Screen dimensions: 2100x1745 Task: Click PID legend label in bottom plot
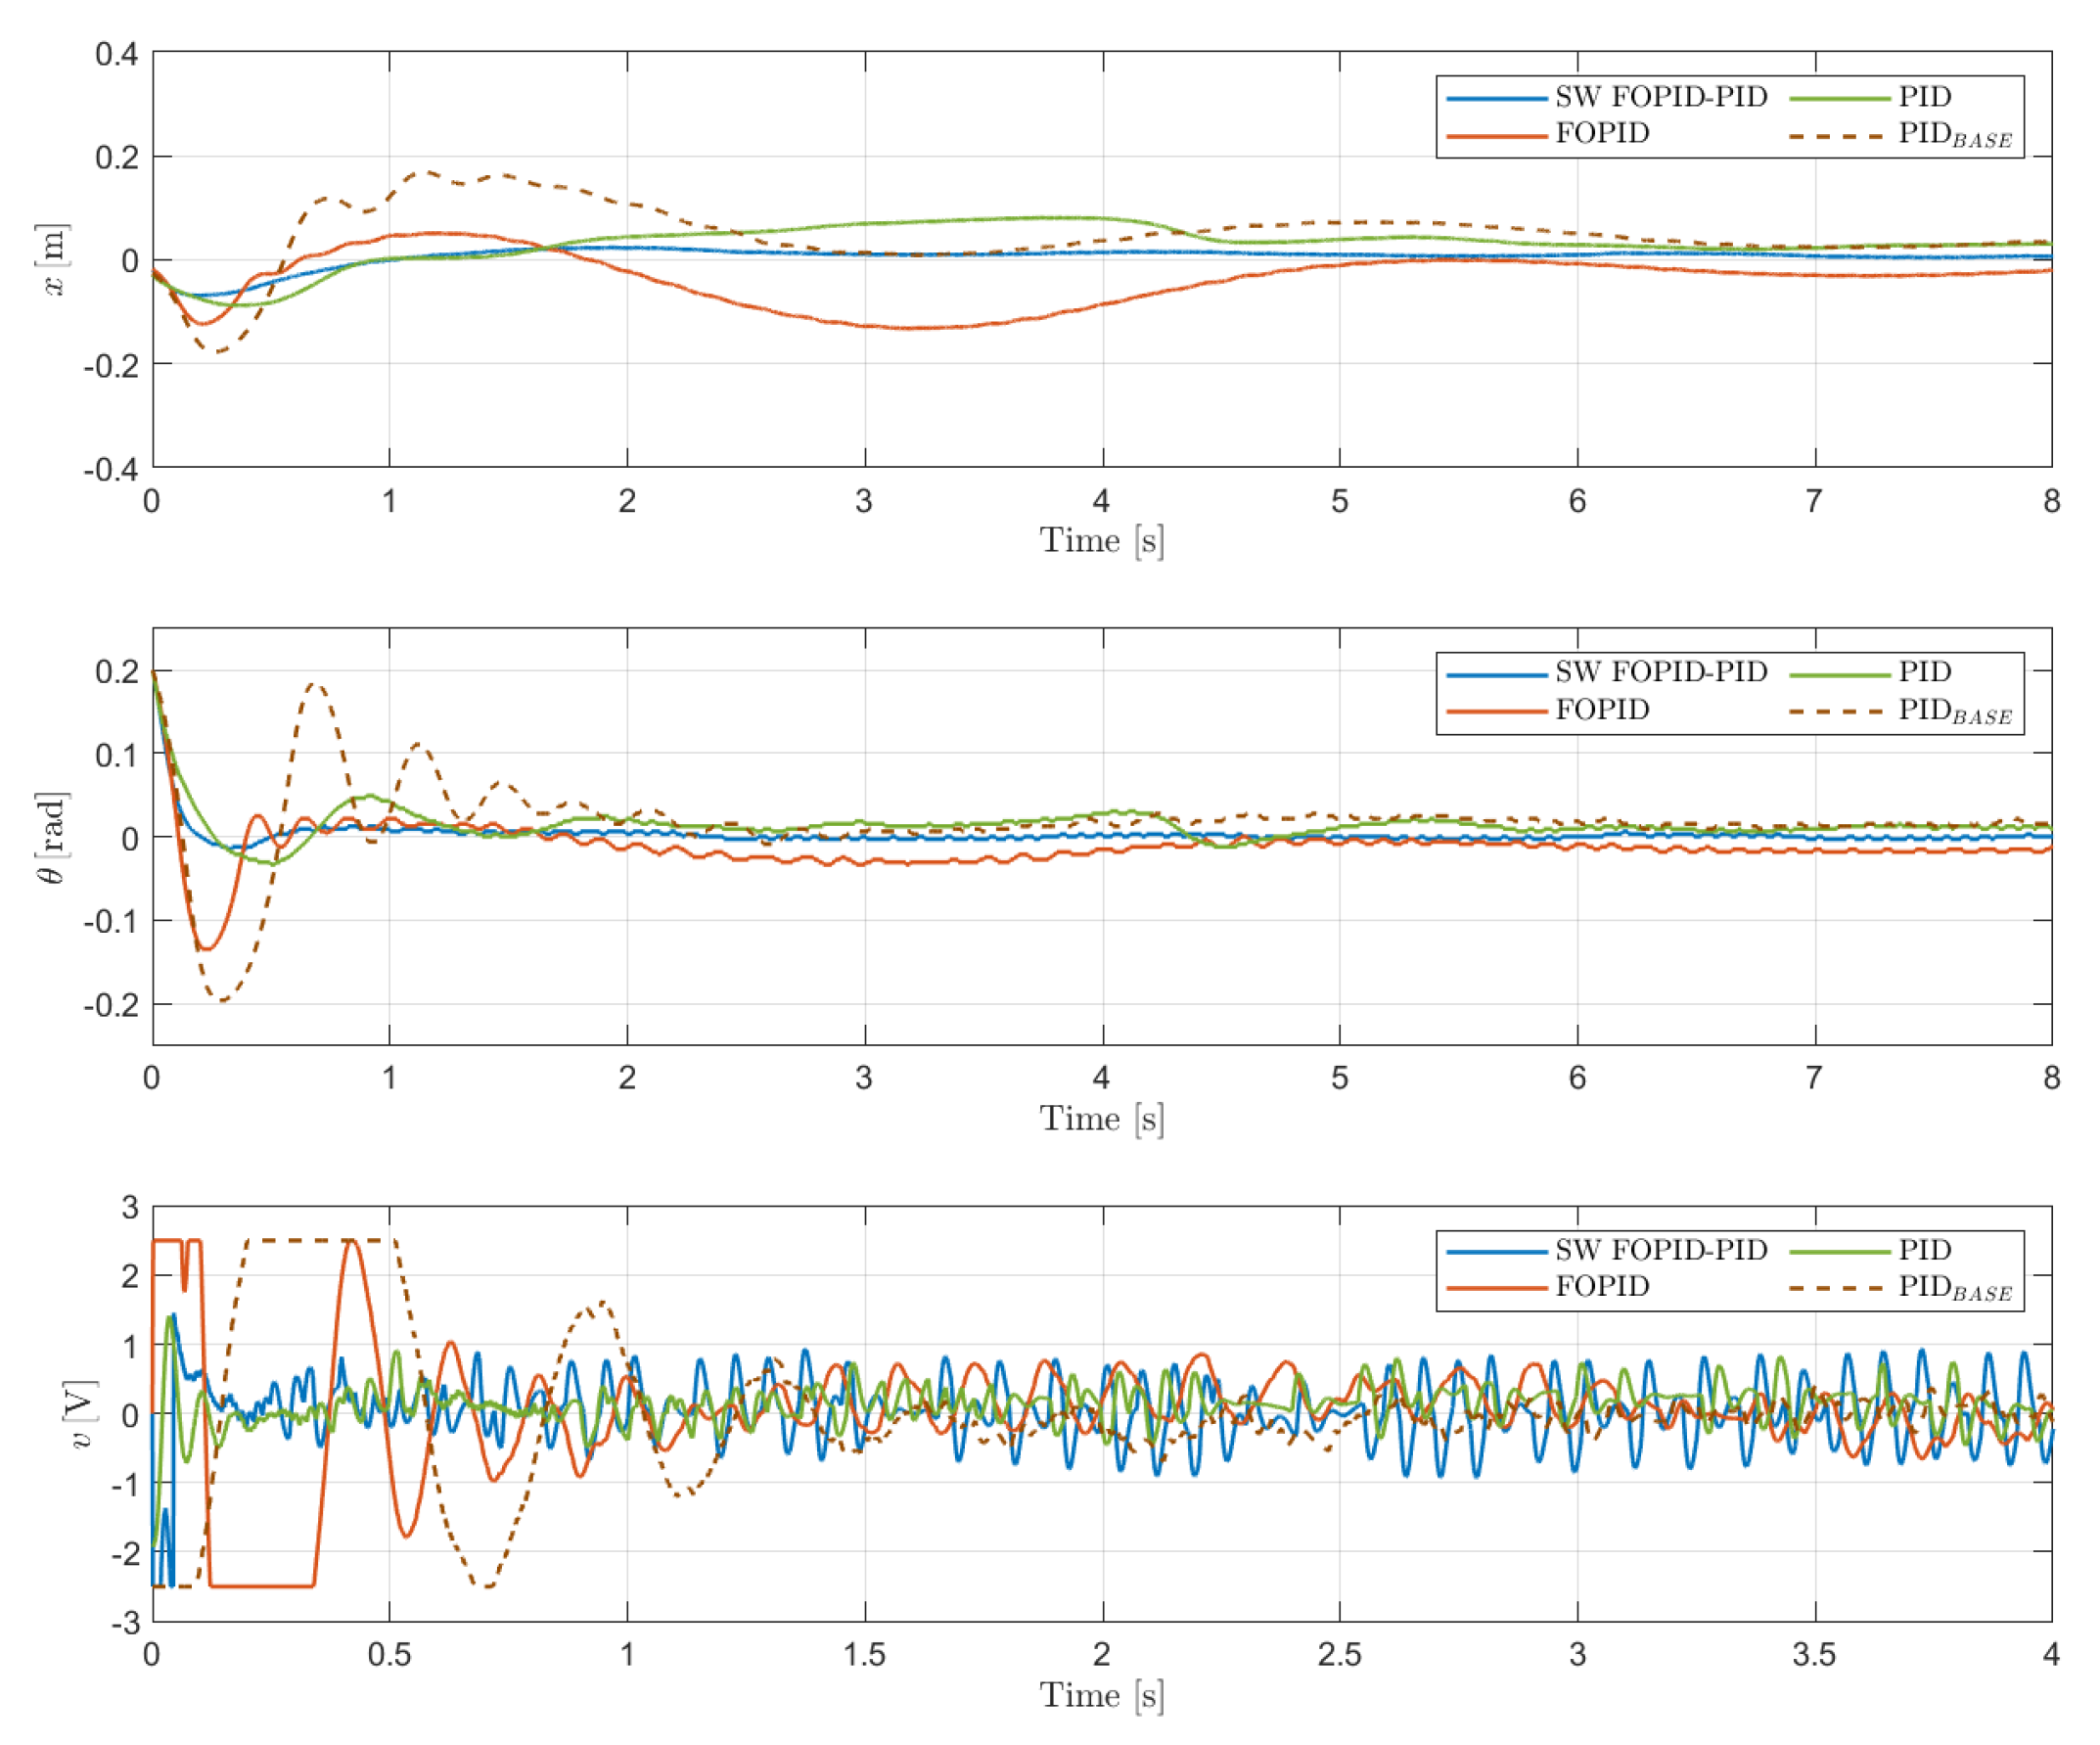tap(1924, 1250)
